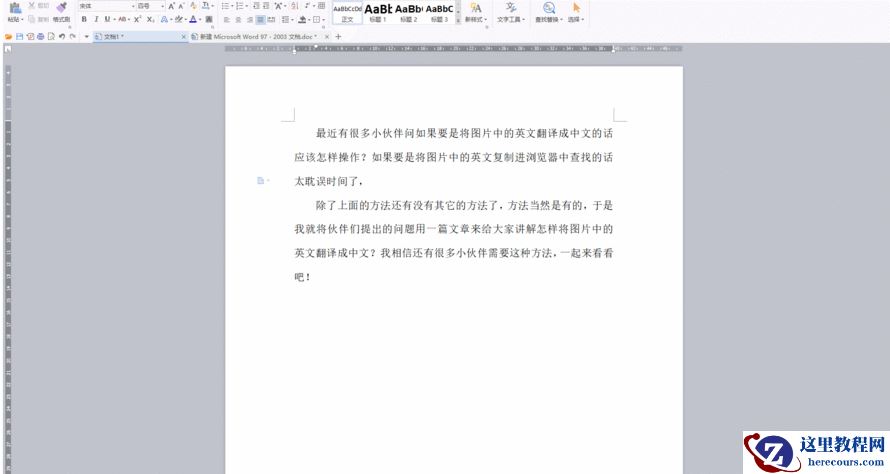Click the clear formatting eraser icon
Viewport: 890px width, 474px height.
point(194,6)
